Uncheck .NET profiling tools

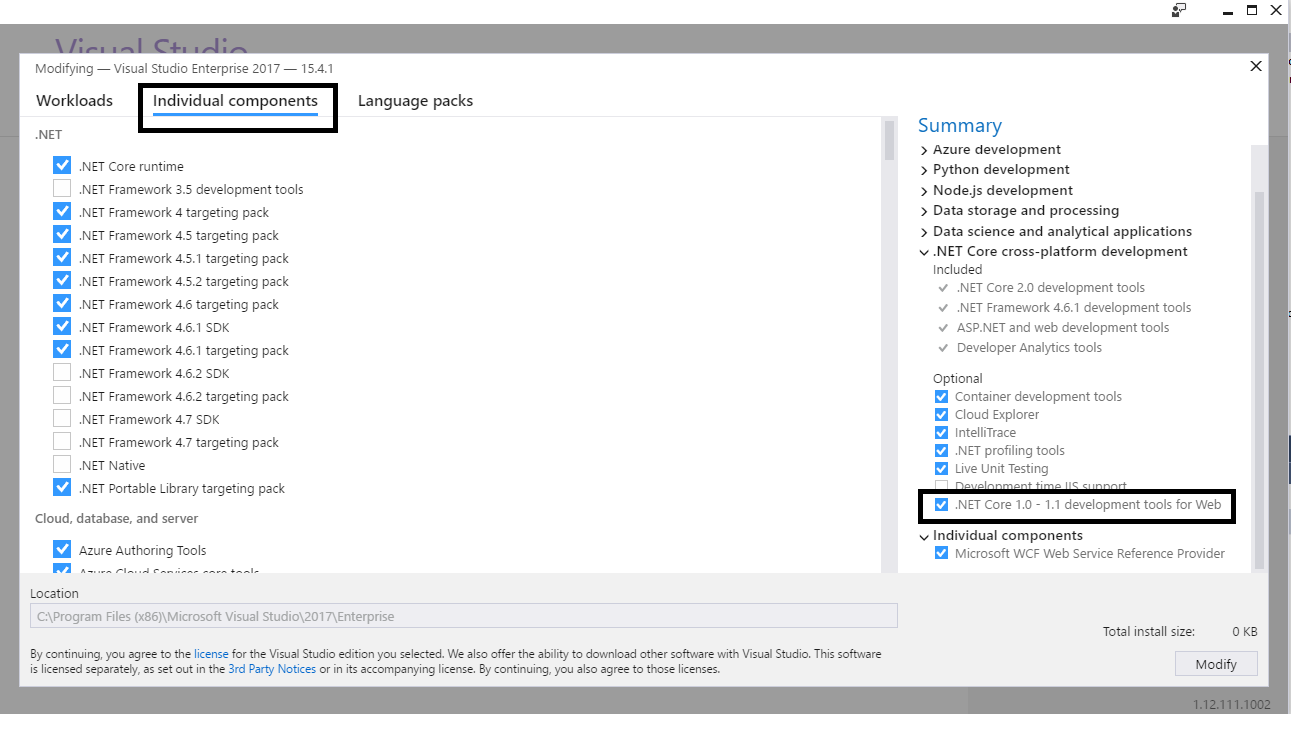(941, 451)
